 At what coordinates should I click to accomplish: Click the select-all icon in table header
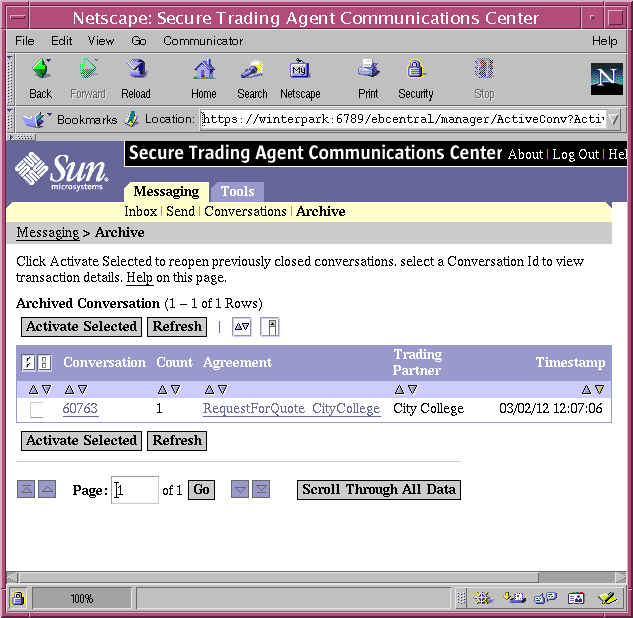(28, 362)
